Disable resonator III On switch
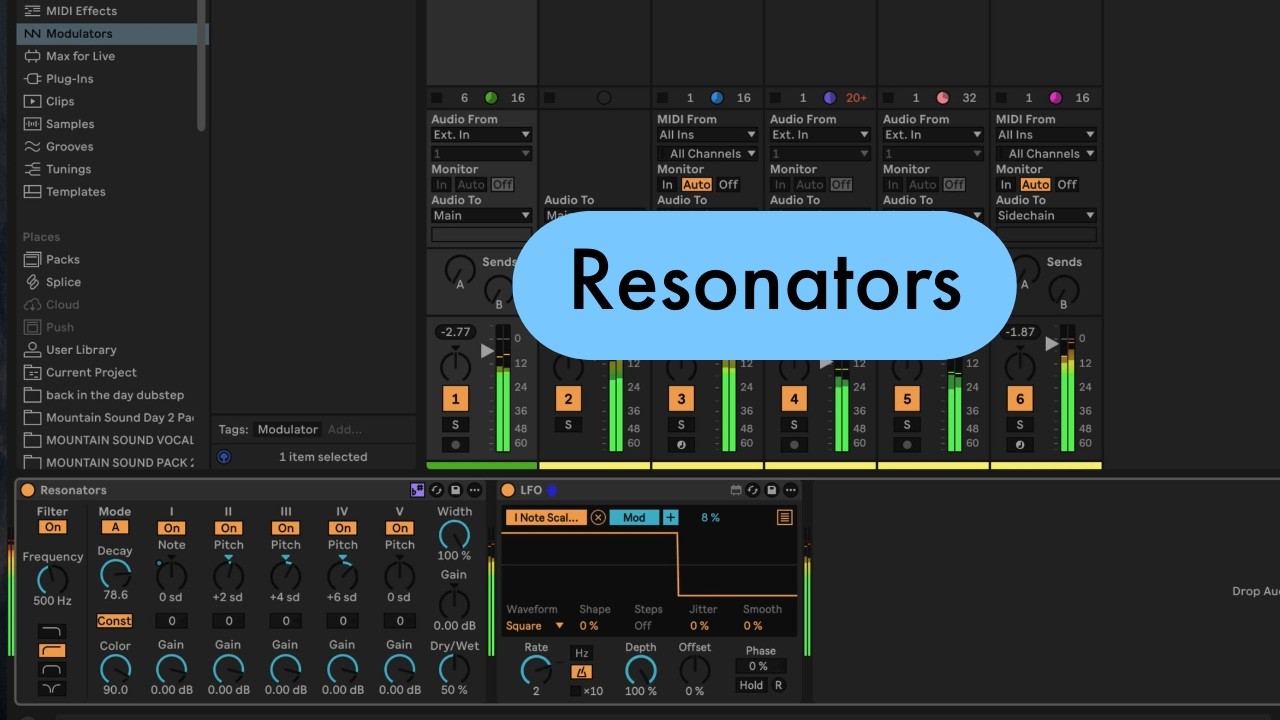This screenshot has height=720, width=1280. [286, 528]
